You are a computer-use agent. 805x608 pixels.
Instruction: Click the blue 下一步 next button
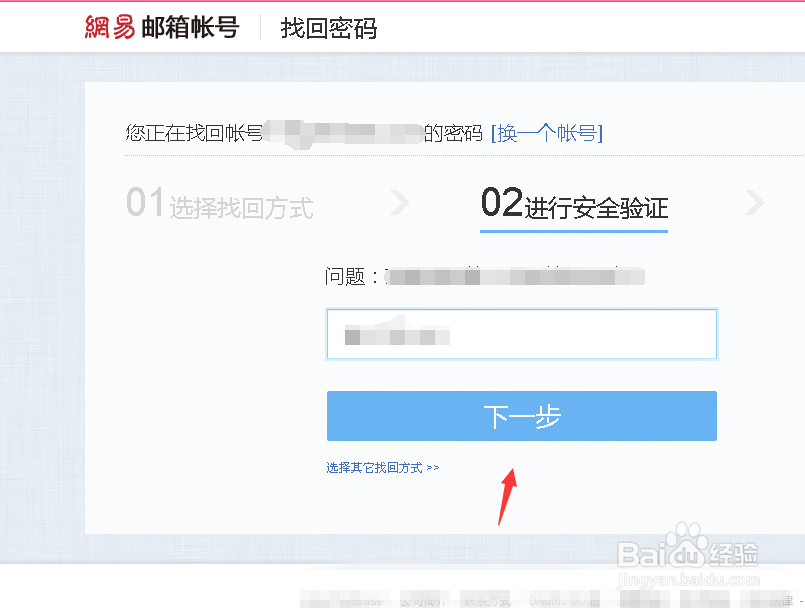click(x=522, y=416)
